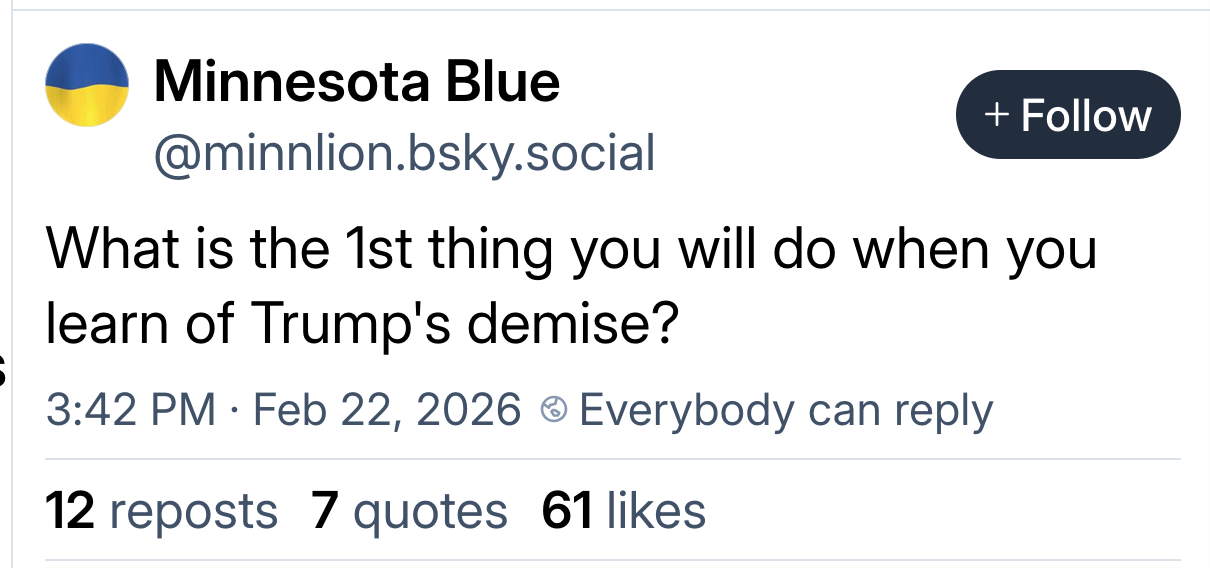Click the number 12 in repost count

(70, 511)
